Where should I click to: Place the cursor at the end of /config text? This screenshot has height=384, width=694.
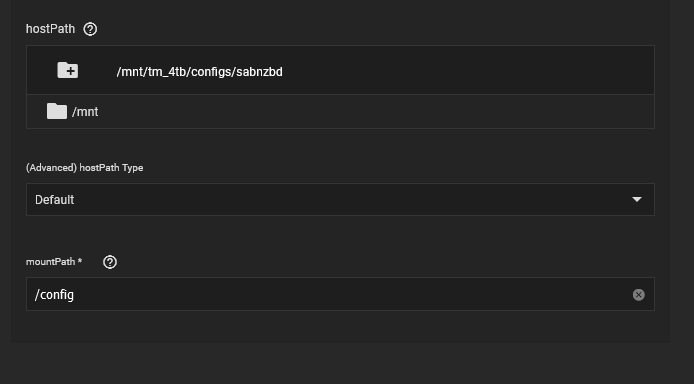pyautogui.click(x=74, y=295)
